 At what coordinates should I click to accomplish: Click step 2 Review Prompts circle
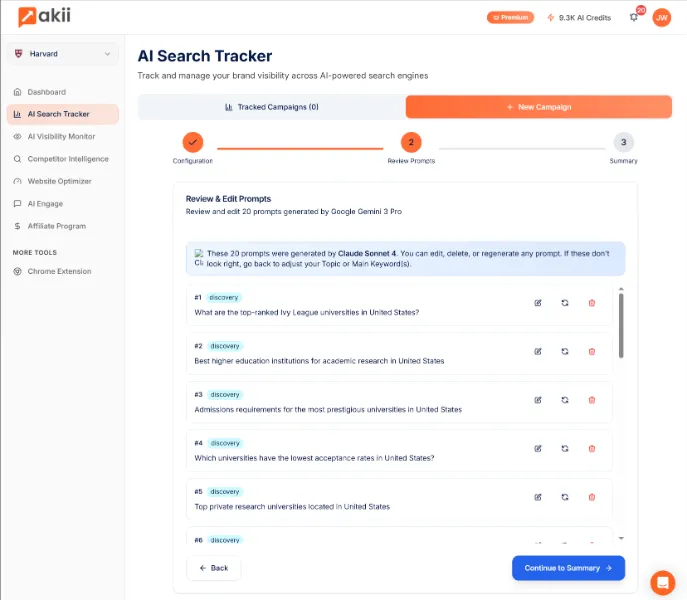tap(411, 142)
